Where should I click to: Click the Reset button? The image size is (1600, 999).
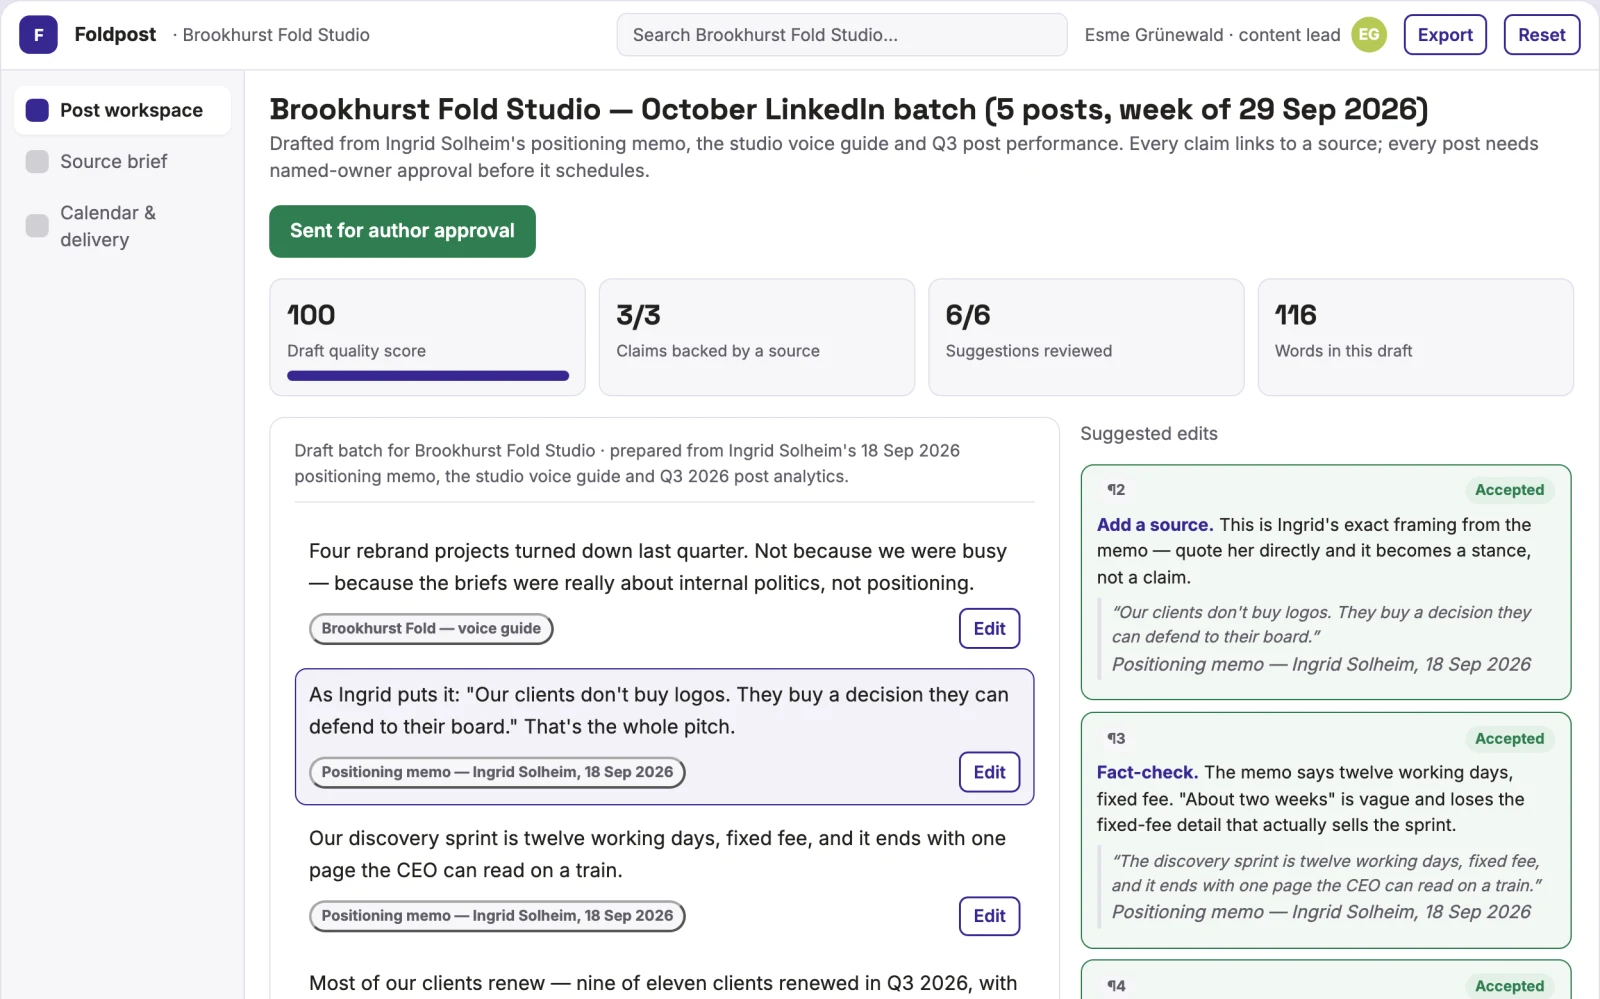pos(1541,35)
